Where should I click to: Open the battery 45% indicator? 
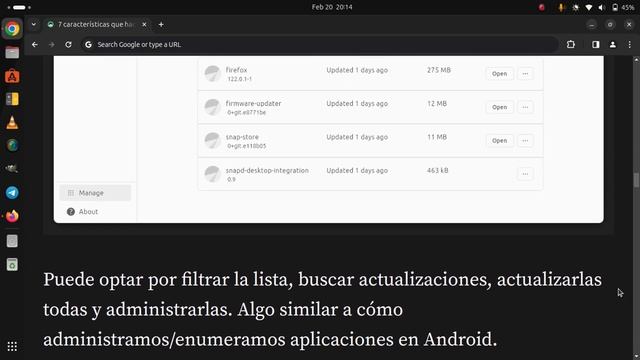point(622,7)
